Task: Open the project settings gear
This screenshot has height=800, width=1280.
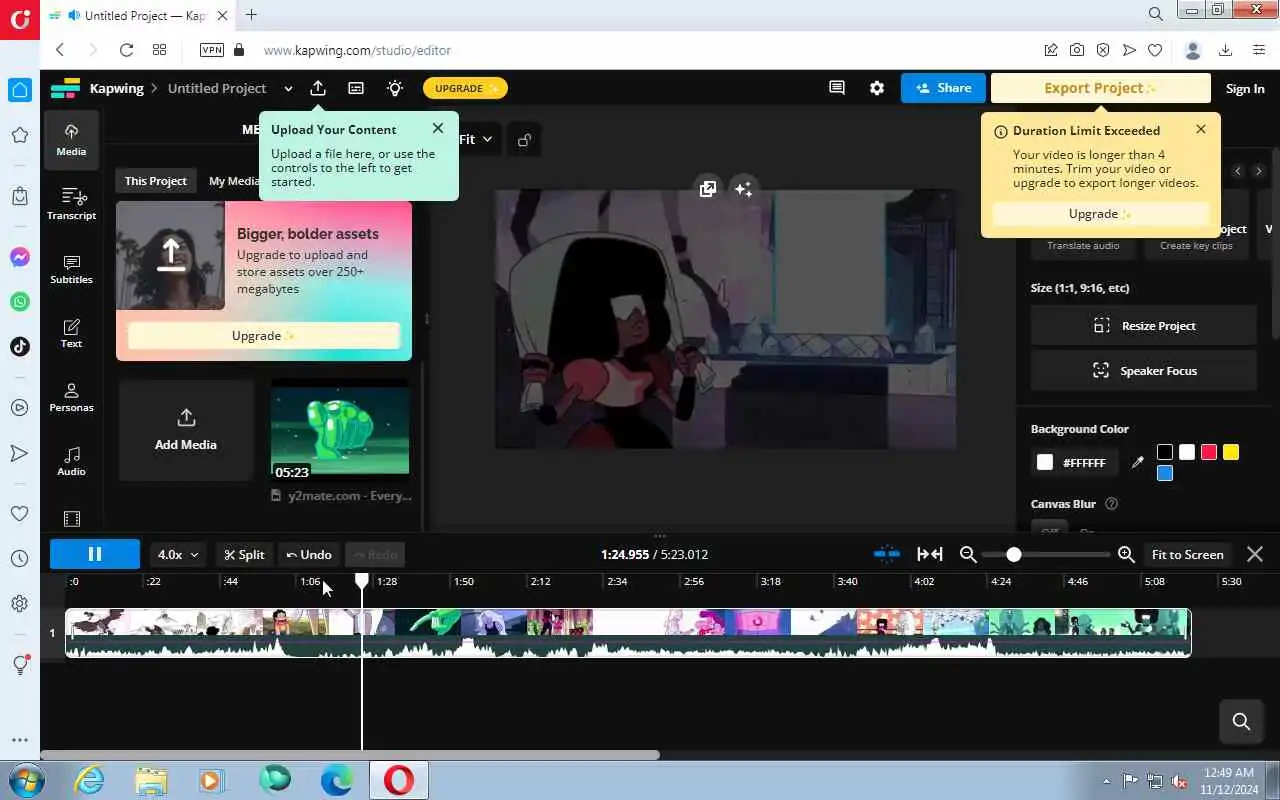Action: 877,88
